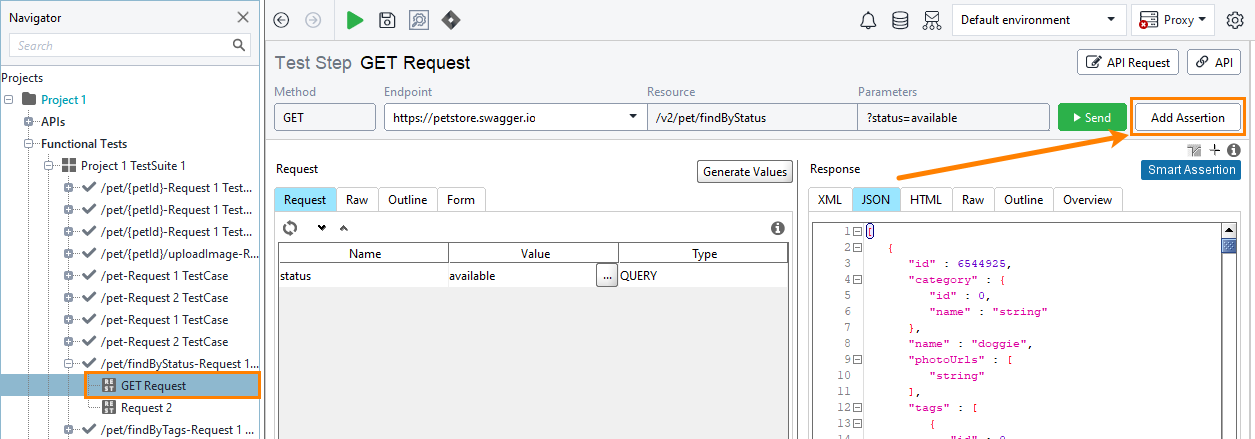The height and width of the screenshot is (439, 1255).
Task: Expand /pet/{petId}/uploadImage-R... test case
Action: (x=69, y=254)
